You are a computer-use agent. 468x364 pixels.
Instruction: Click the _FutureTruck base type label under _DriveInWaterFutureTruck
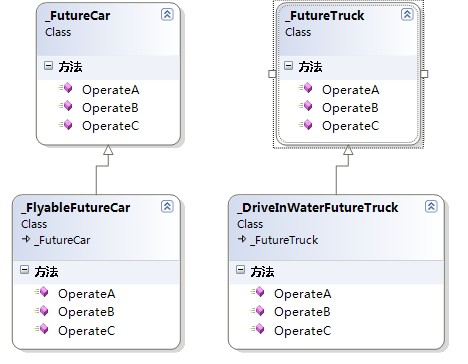click(284, 240)
